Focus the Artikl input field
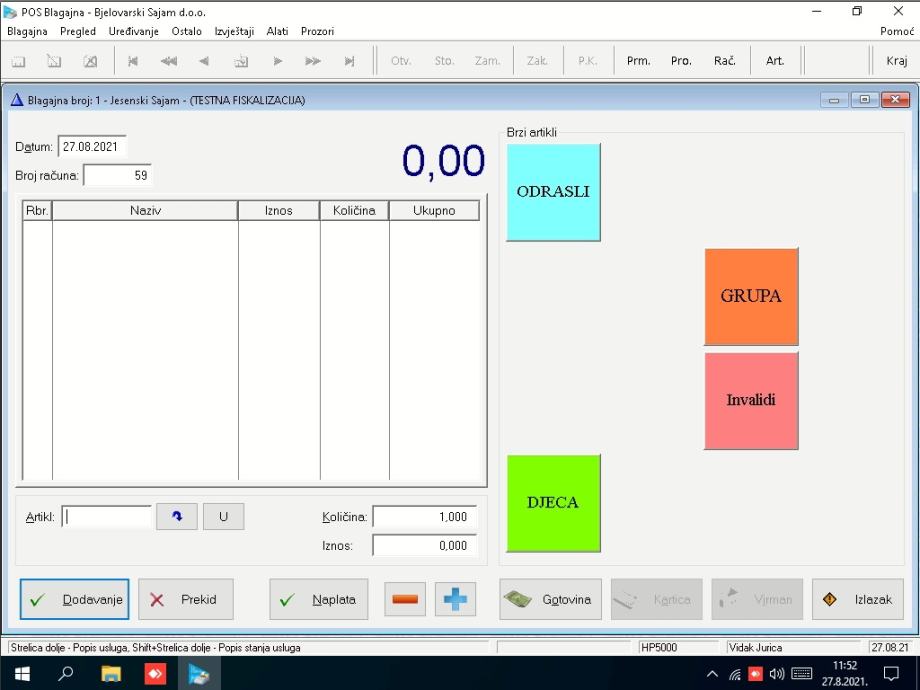Screen dimensions: 920x690 coord(107,517)
